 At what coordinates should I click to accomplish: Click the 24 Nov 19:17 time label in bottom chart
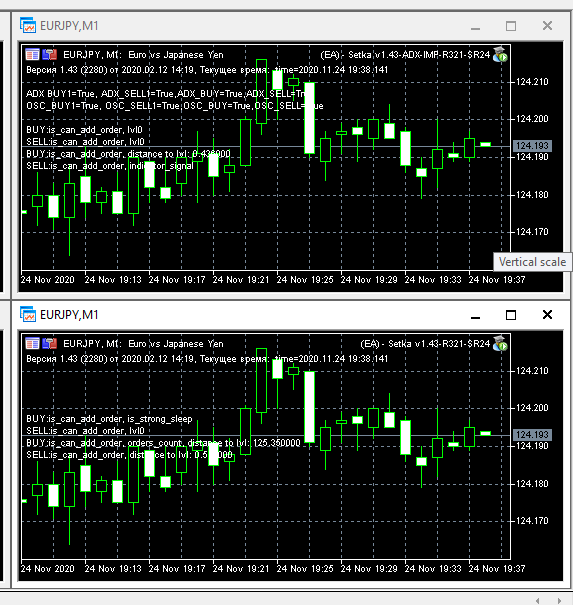(x=177, y=569)
